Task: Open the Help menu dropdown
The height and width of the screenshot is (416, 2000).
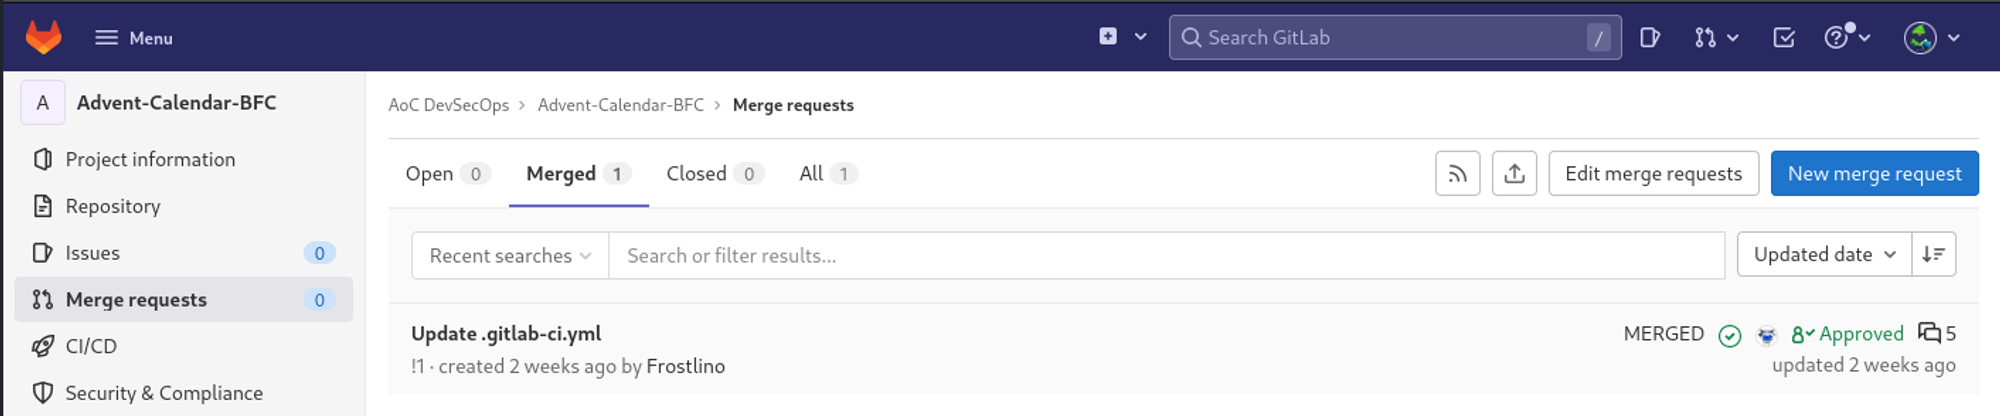Action: click(1847, 37)
